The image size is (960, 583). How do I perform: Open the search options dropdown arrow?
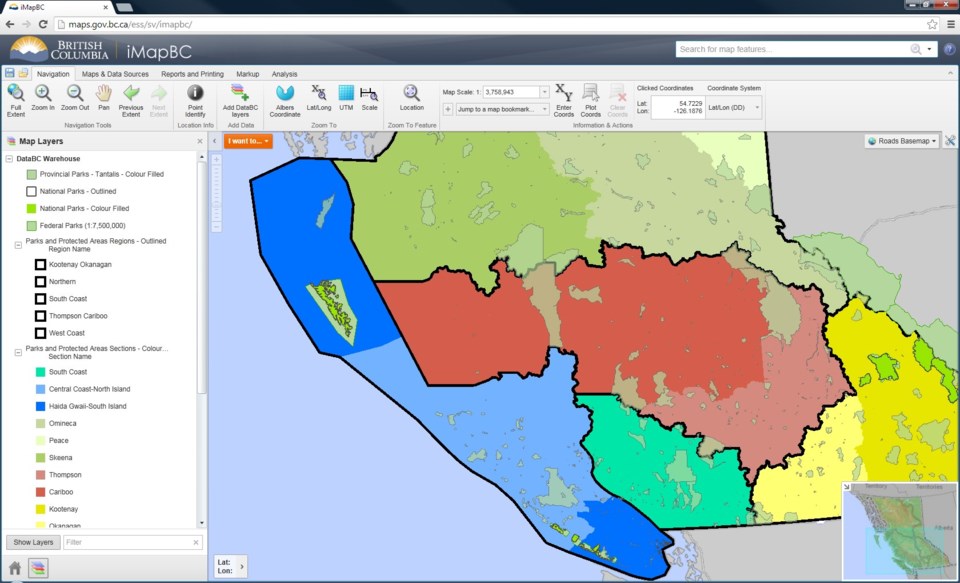point(929,49)
